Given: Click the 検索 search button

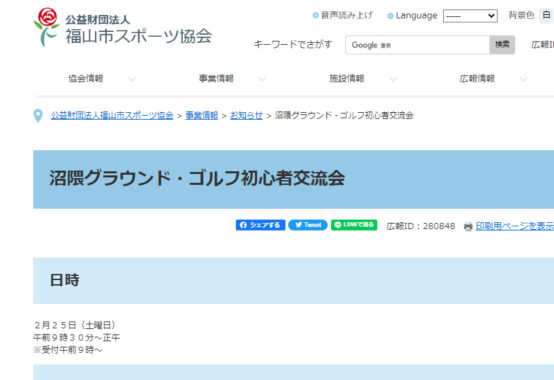Looking at the screenshot, I should coord(502,45).
